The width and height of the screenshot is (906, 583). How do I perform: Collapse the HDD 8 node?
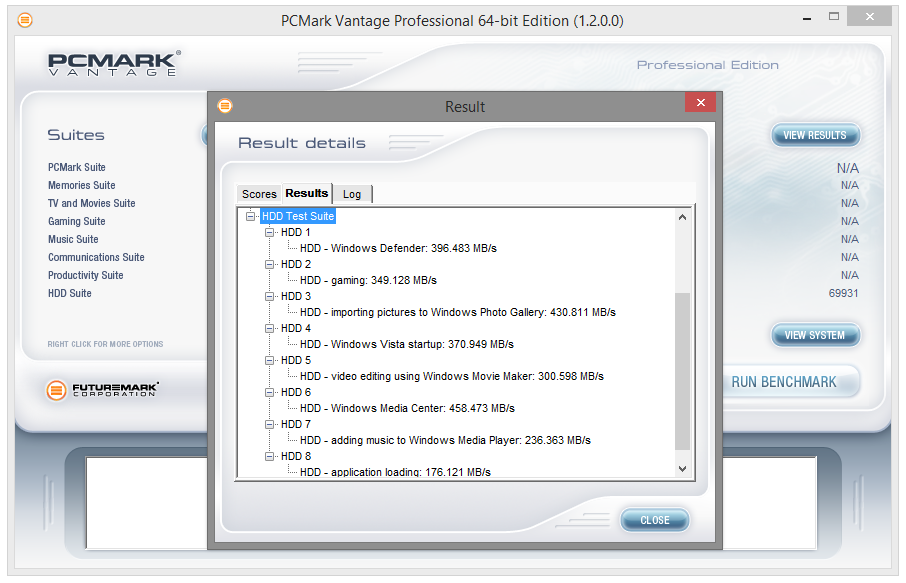tap(269, 456)
